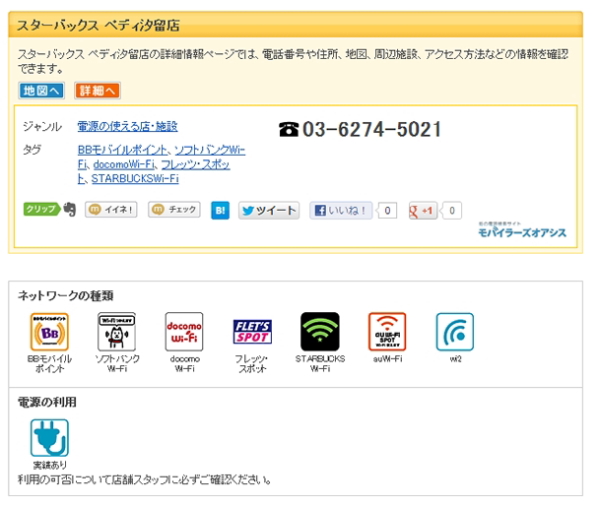Screen dimensions: 600x506
Task: Click the mixi イイネ! button
Action: tap(111, 210)
